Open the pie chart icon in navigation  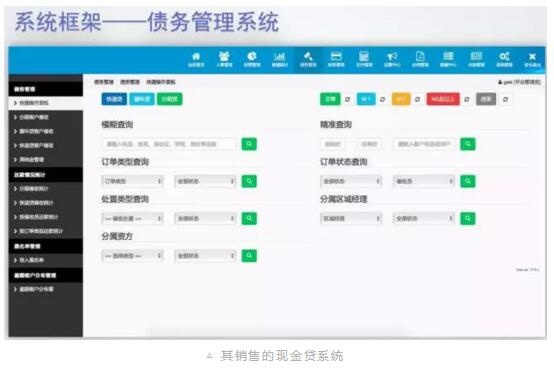pyautogui.click(x=252, y=59)
